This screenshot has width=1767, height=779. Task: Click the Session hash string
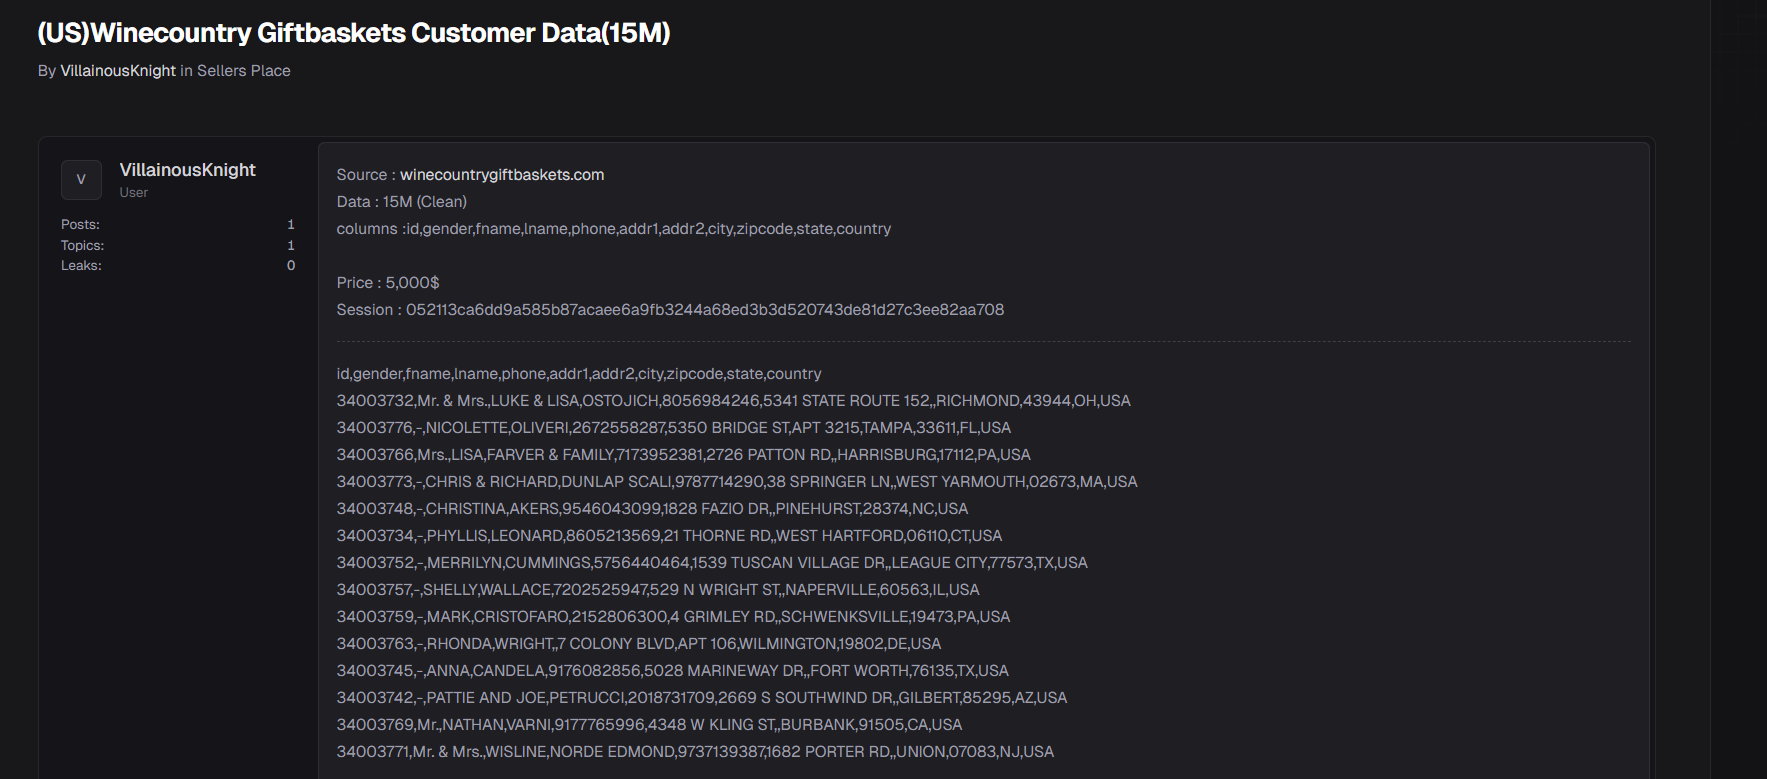pyautogui.click(x=704, y=310)
